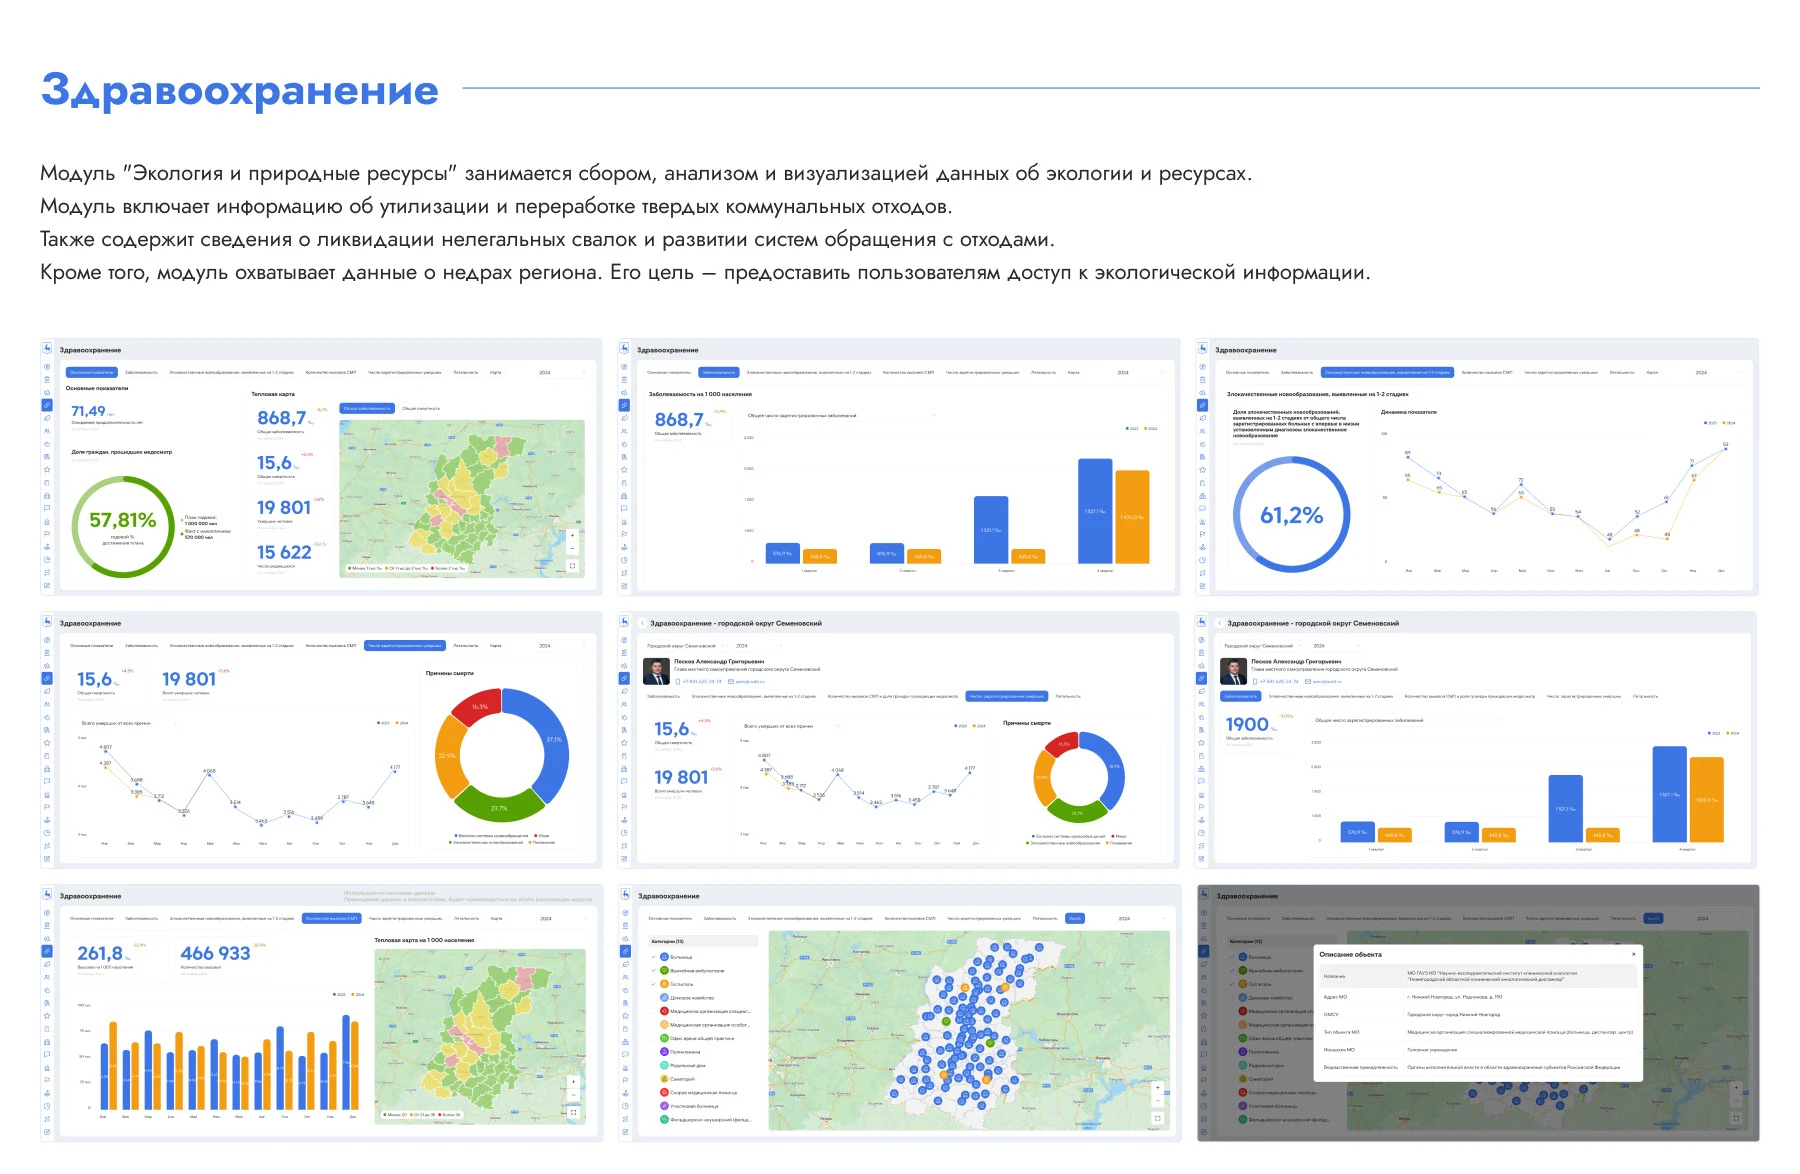Uncheck "Больница" category on undimmed markers map

[x=655, y=957]
